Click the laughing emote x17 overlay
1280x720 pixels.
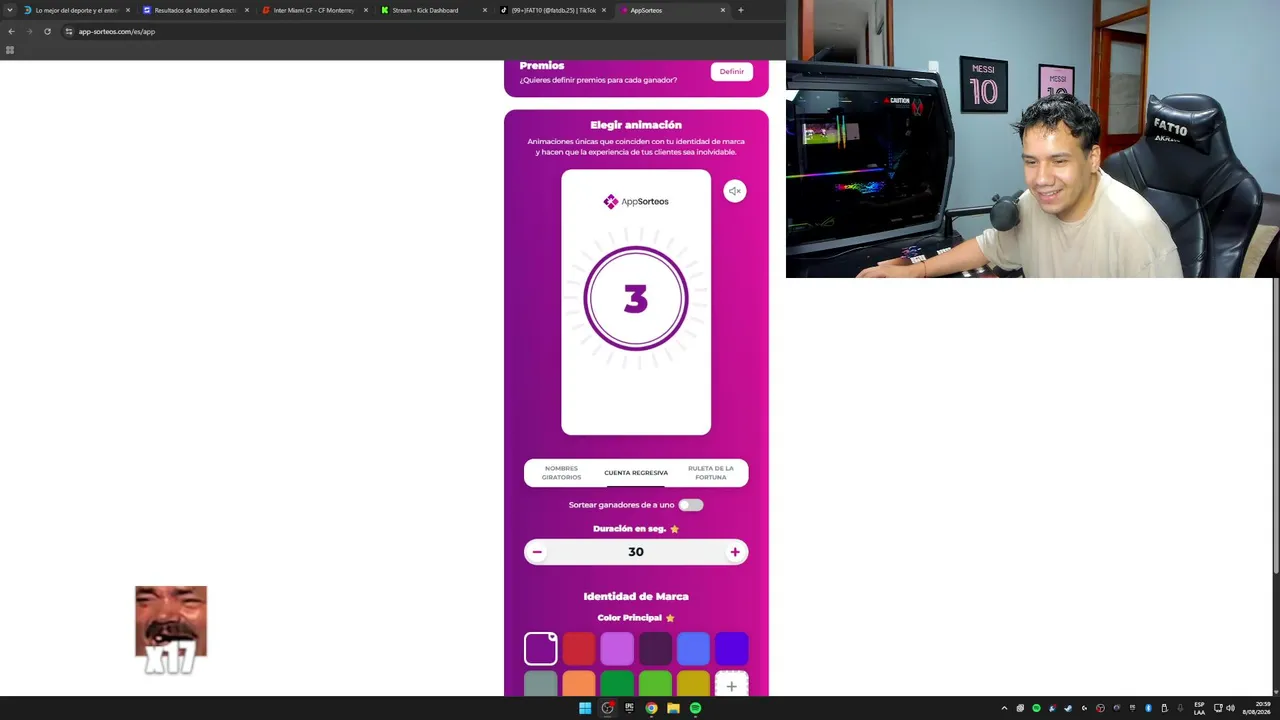(171, 630)
